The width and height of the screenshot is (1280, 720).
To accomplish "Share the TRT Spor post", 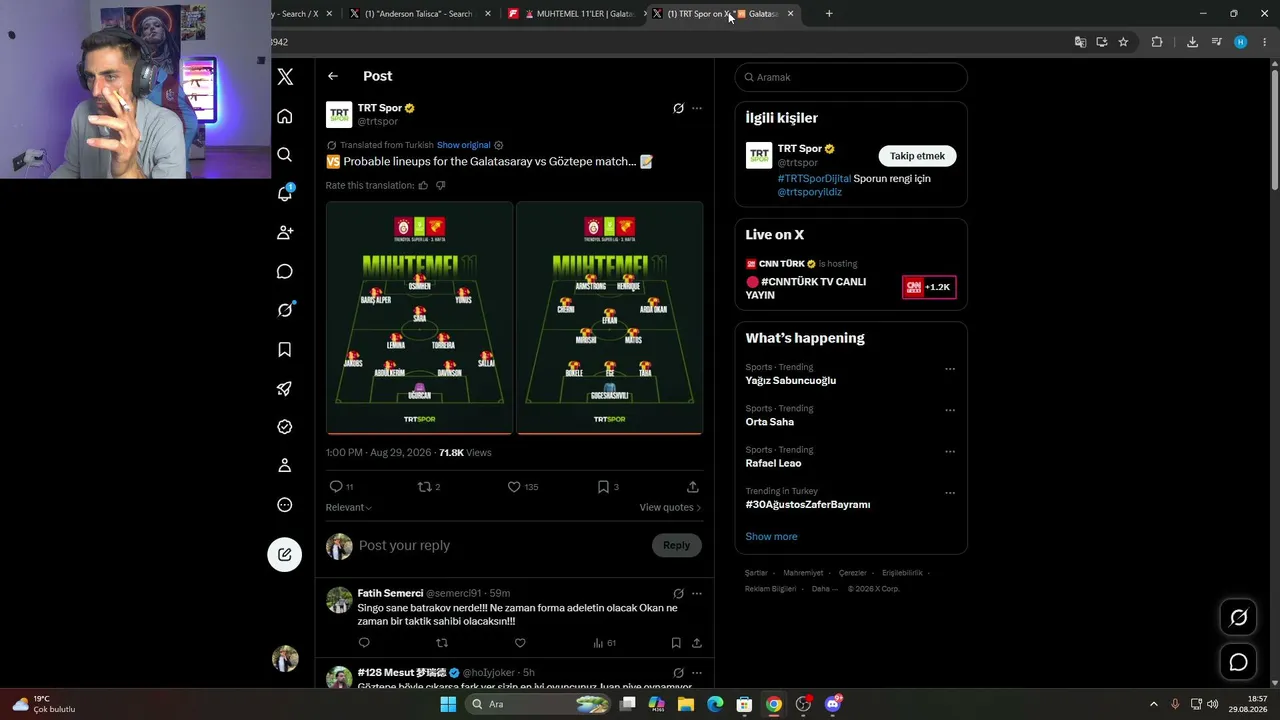I will pos(693,487).
